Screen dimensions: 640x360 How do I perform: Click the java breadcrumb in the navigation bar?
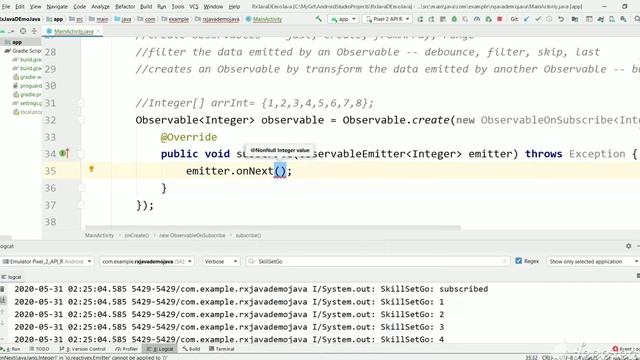[123, 19]
